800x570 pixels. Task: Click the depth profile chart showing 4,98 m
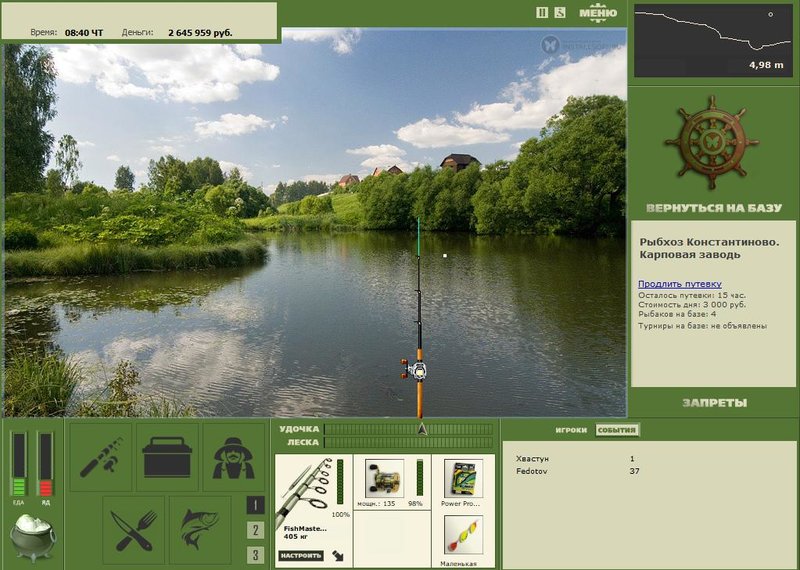coord(713,41)
